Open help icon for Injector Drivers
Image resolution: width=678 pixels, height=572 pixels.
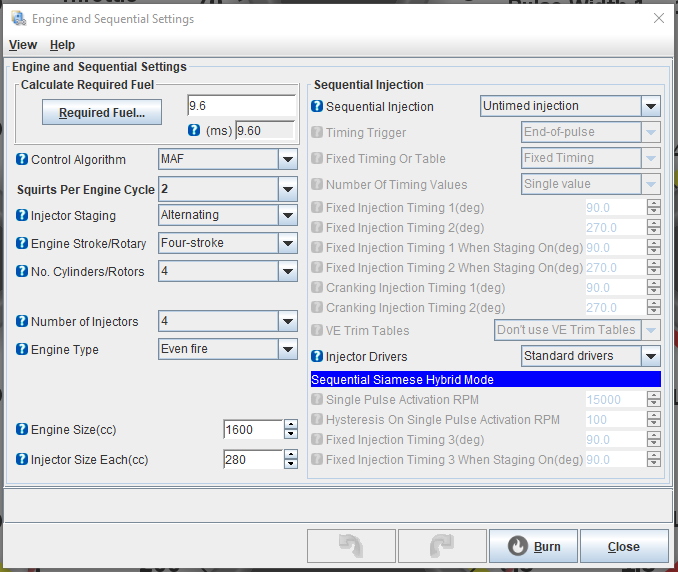tap(317, 356)
